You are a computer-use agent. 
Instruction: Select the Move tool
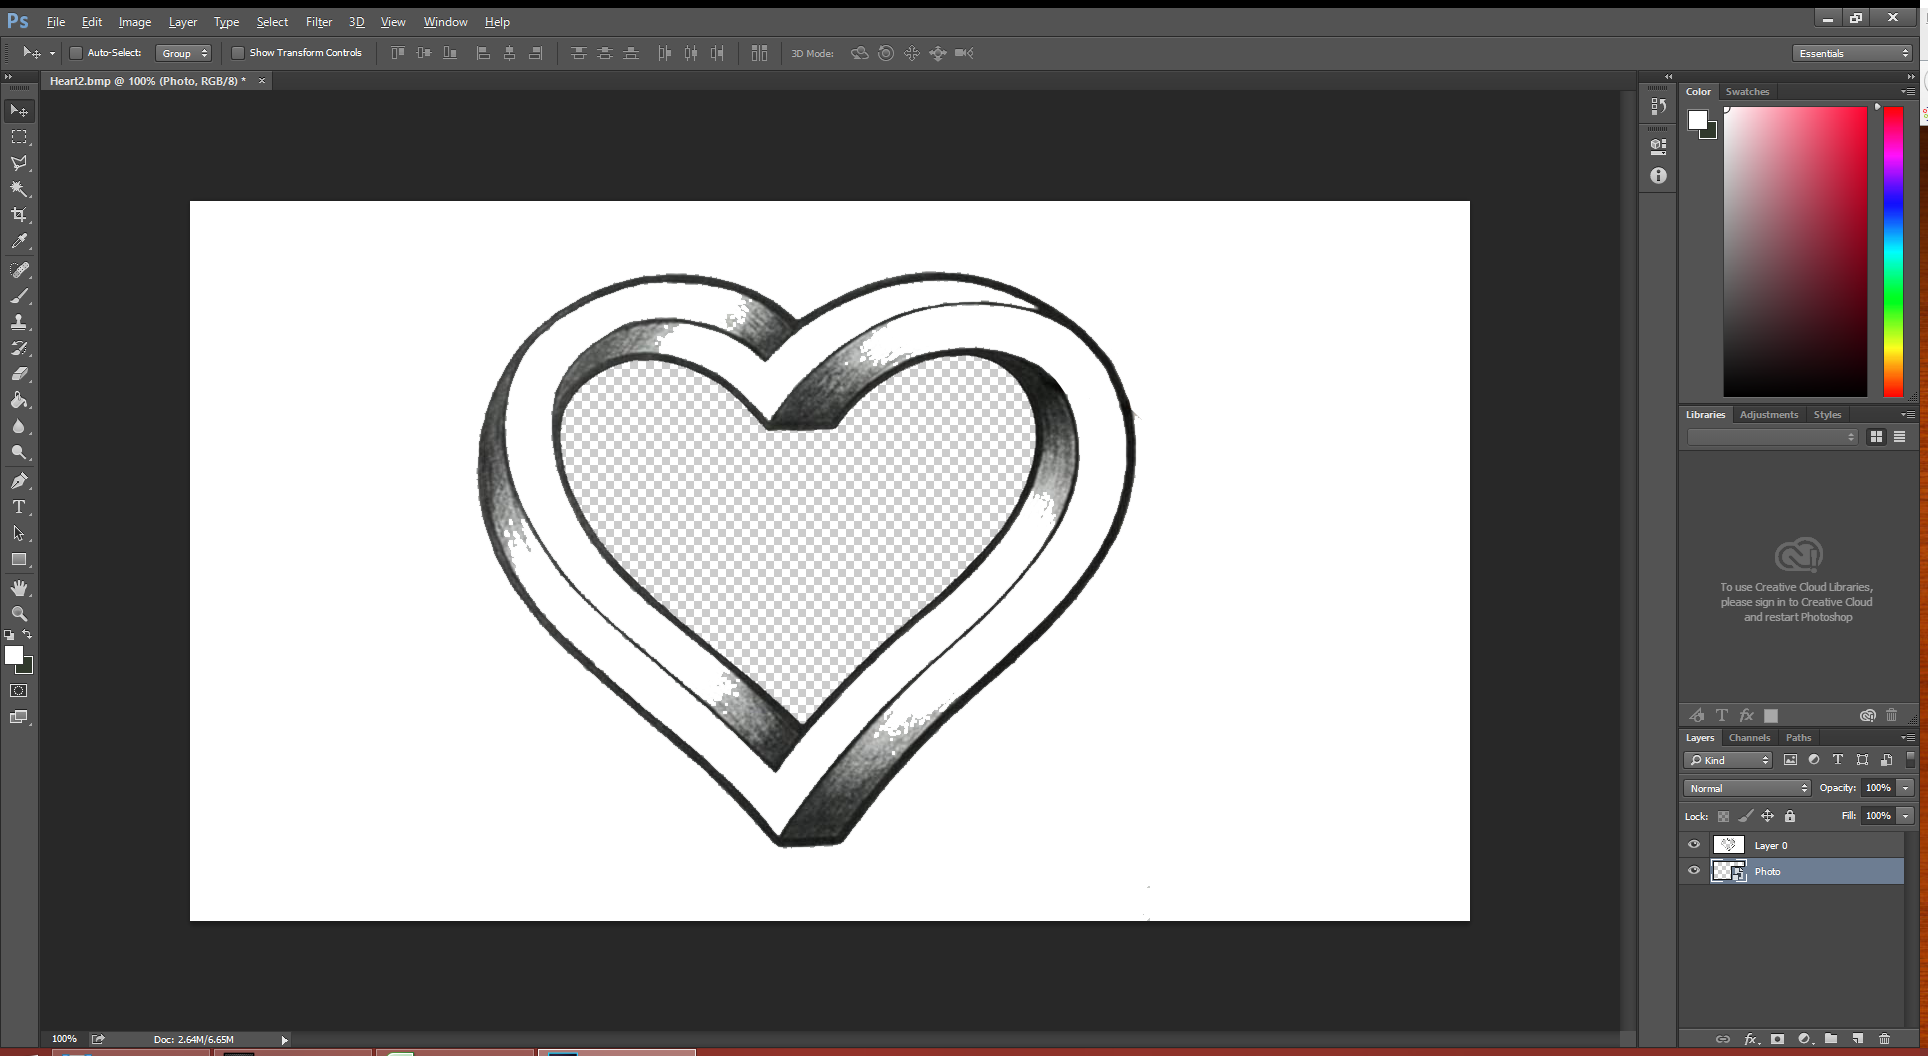tap(19, 110)
